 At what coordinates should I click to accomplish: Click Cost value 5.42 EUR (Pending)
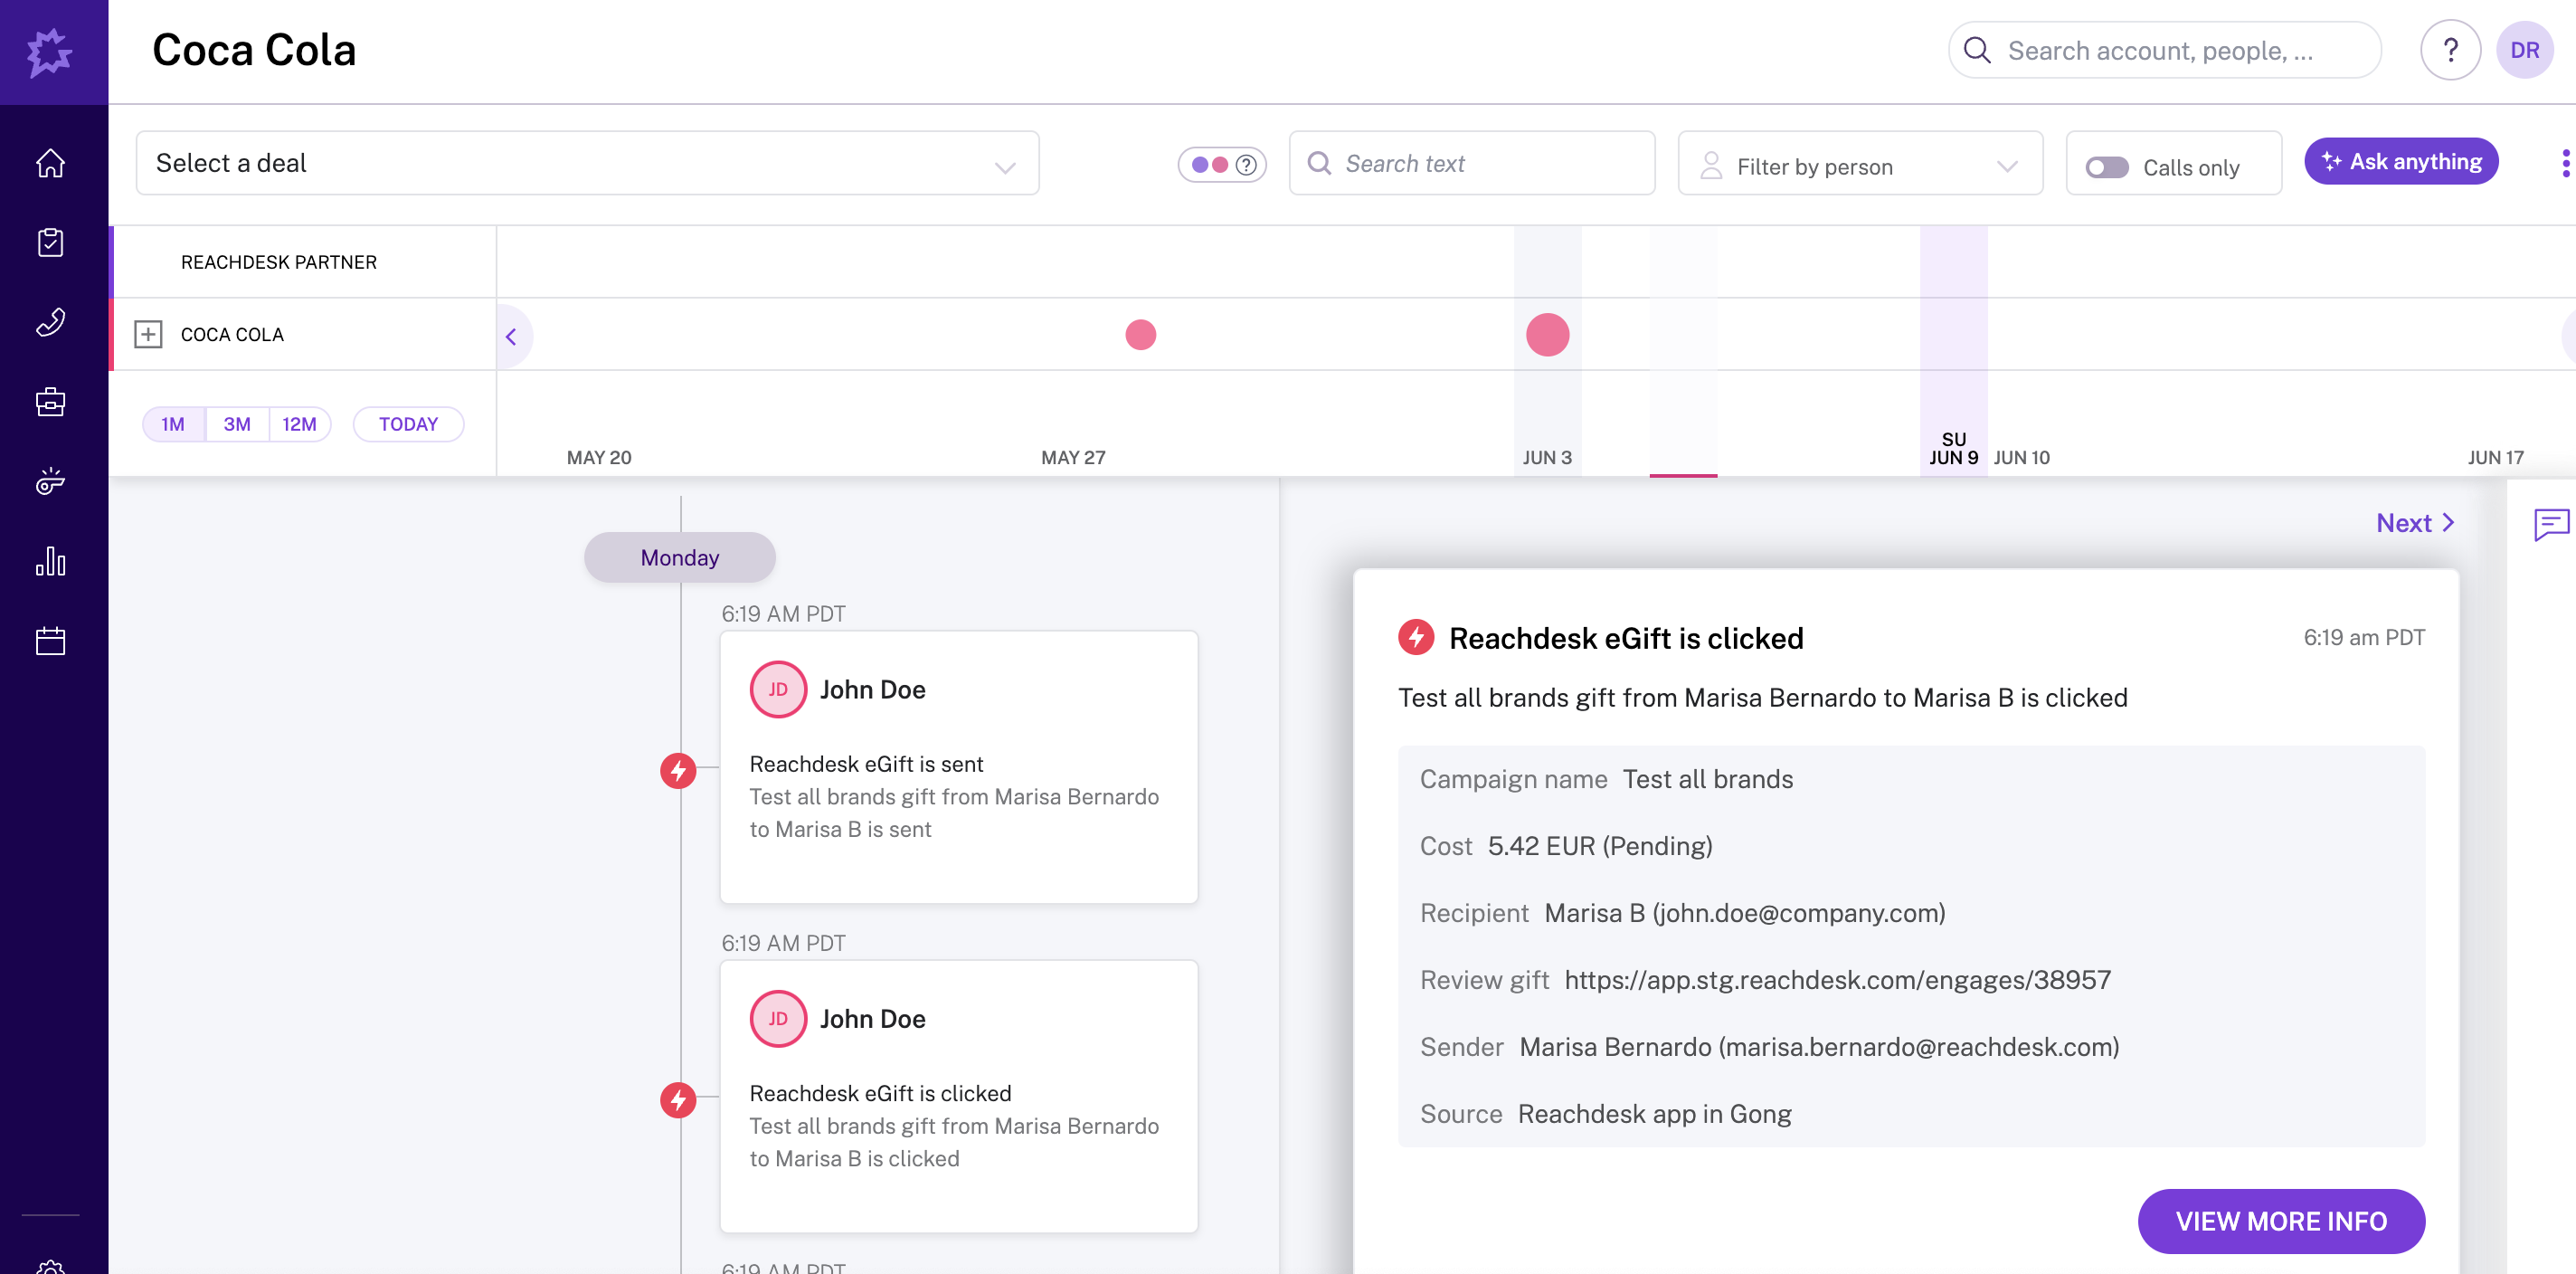point(1600,846)
